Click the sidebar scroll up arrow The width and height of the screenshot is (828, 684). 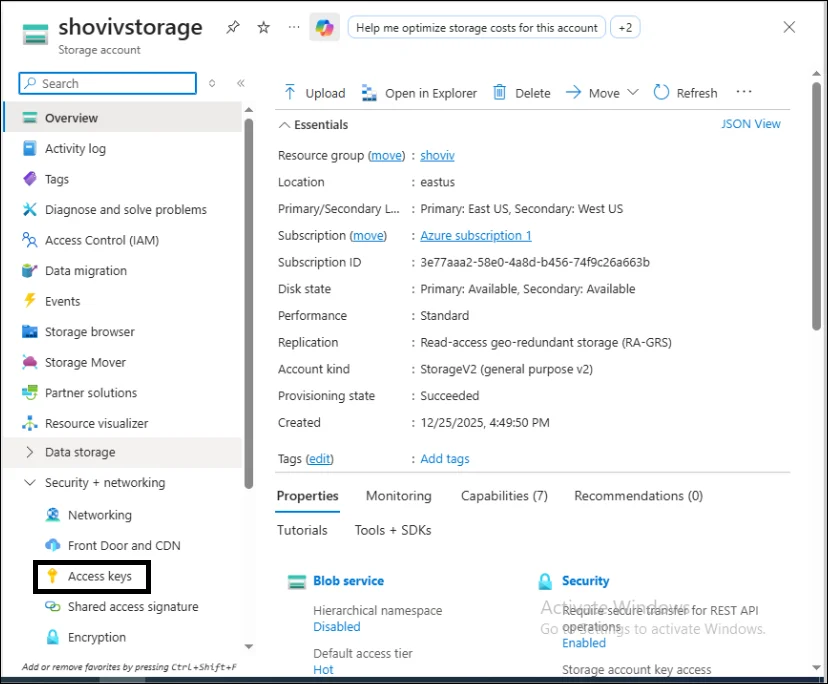pyautogui.click(x=249, y=110)
